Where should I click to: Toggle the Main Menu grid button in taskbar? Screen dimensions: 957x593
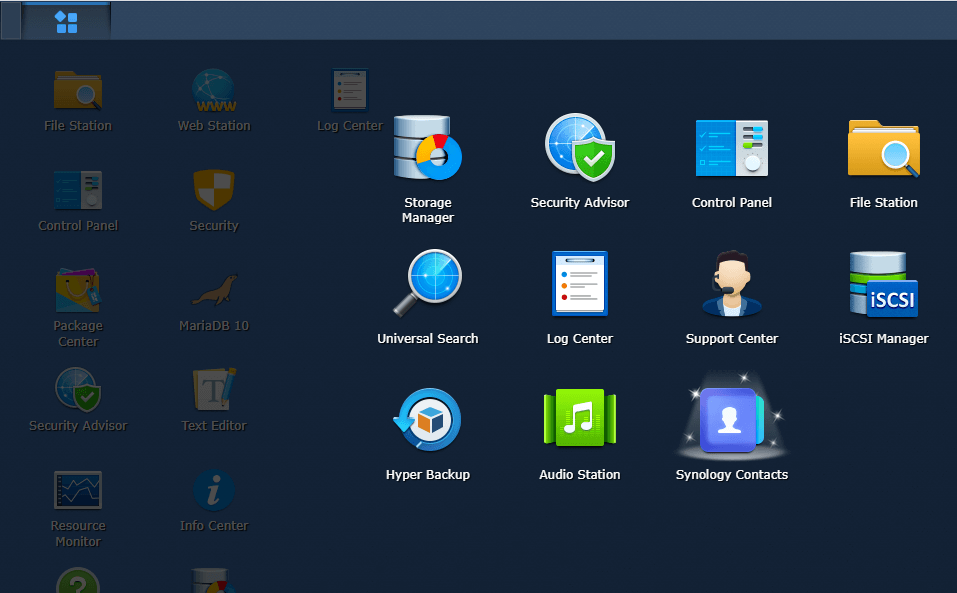point(66,22)
